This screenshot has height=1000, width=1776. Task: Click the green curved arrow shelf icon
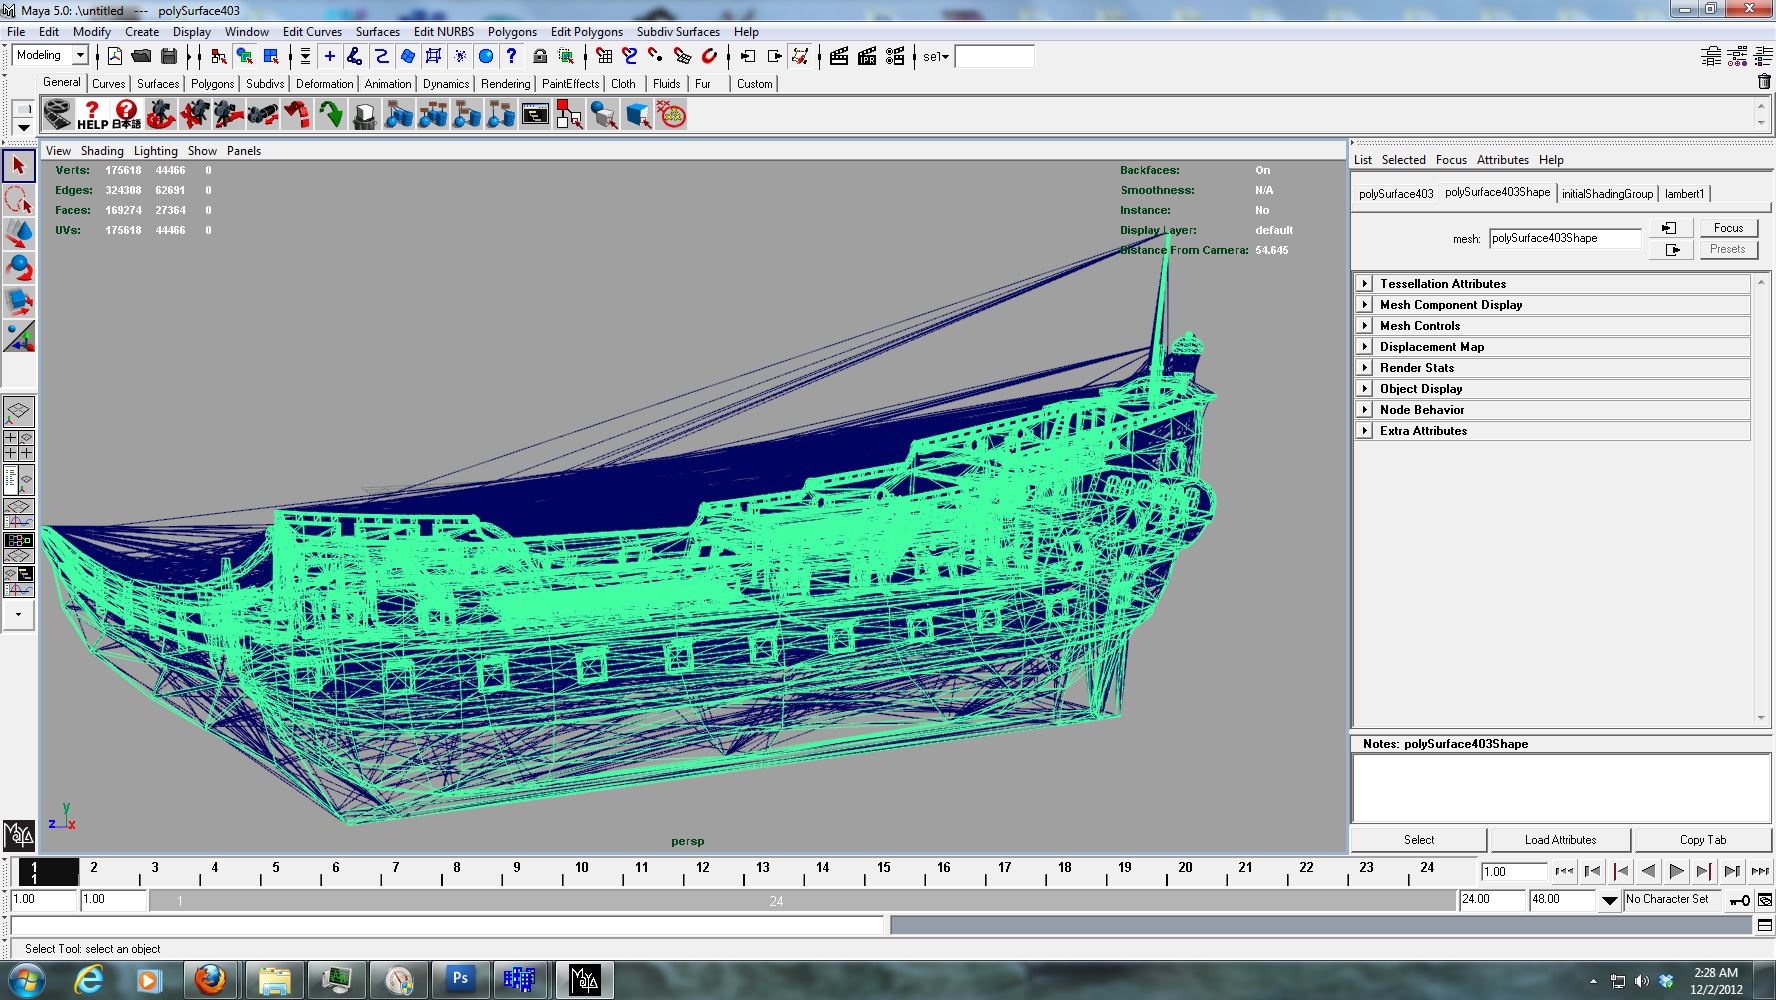(330, 115)
